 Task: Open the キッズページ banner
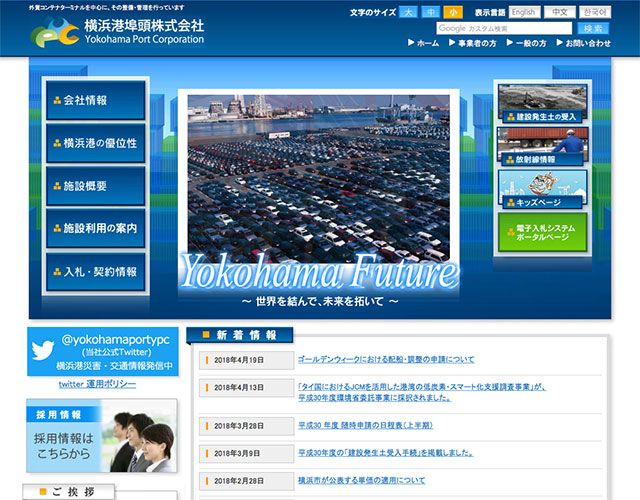point(542,189)
